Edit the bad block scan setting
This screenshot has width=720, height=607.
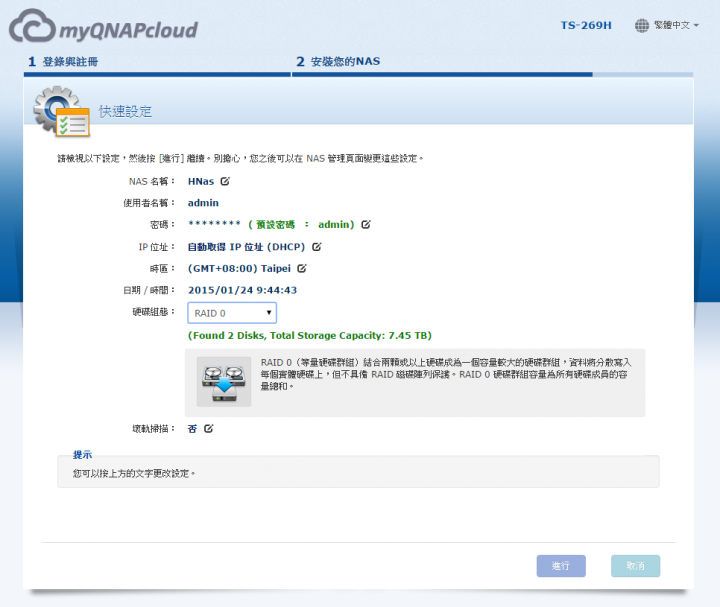point(208,428)
